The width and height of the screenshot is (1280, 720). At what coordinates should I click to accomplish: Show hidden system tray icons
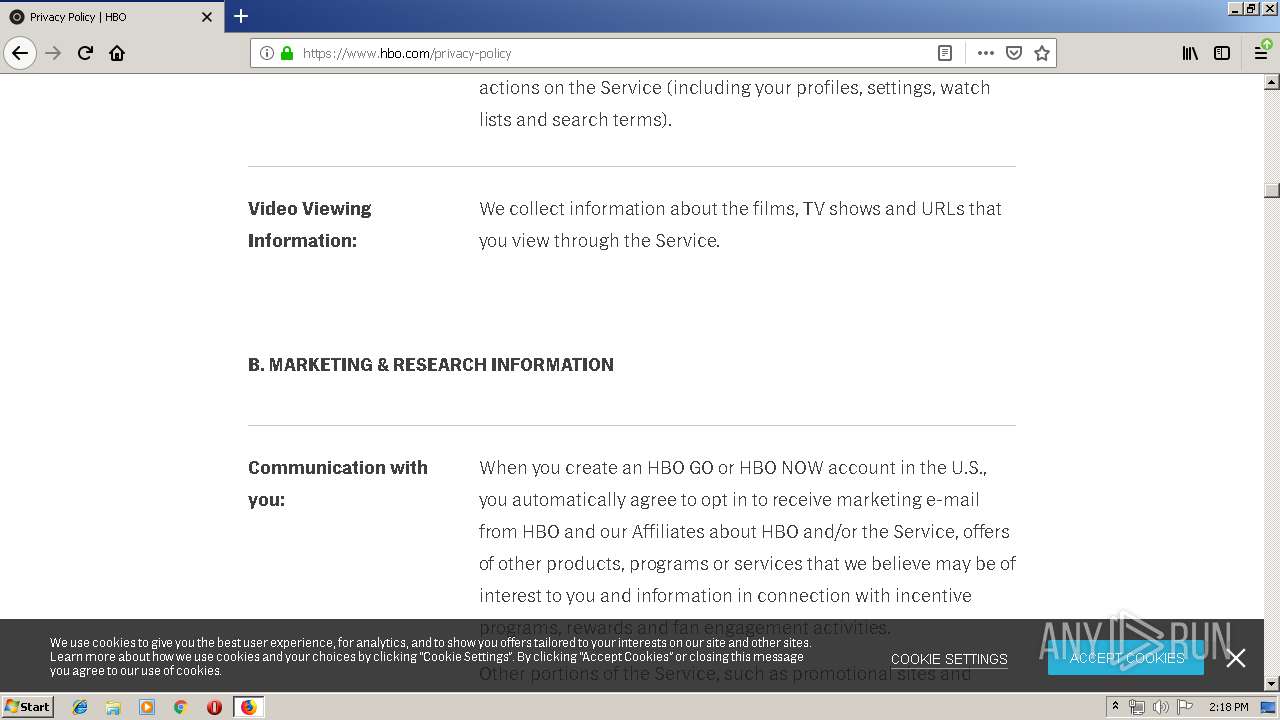coord(1115,707)
